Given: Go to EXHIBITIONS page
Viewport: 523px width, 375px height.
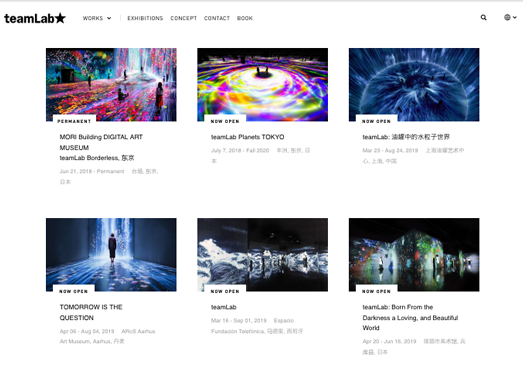Looking at the screenshot, I should click(145, 18).
